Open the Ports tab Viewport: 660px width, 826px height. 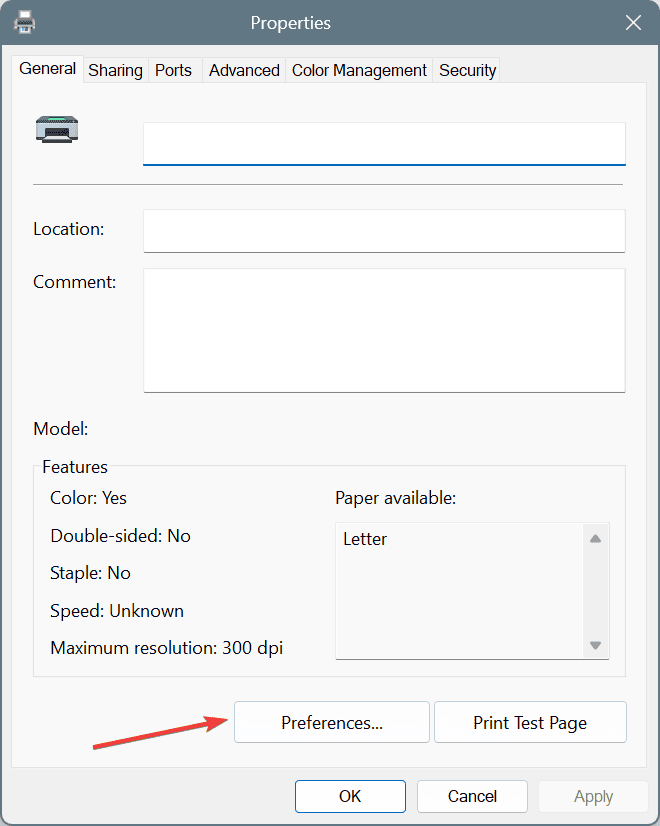coord(173,70)
